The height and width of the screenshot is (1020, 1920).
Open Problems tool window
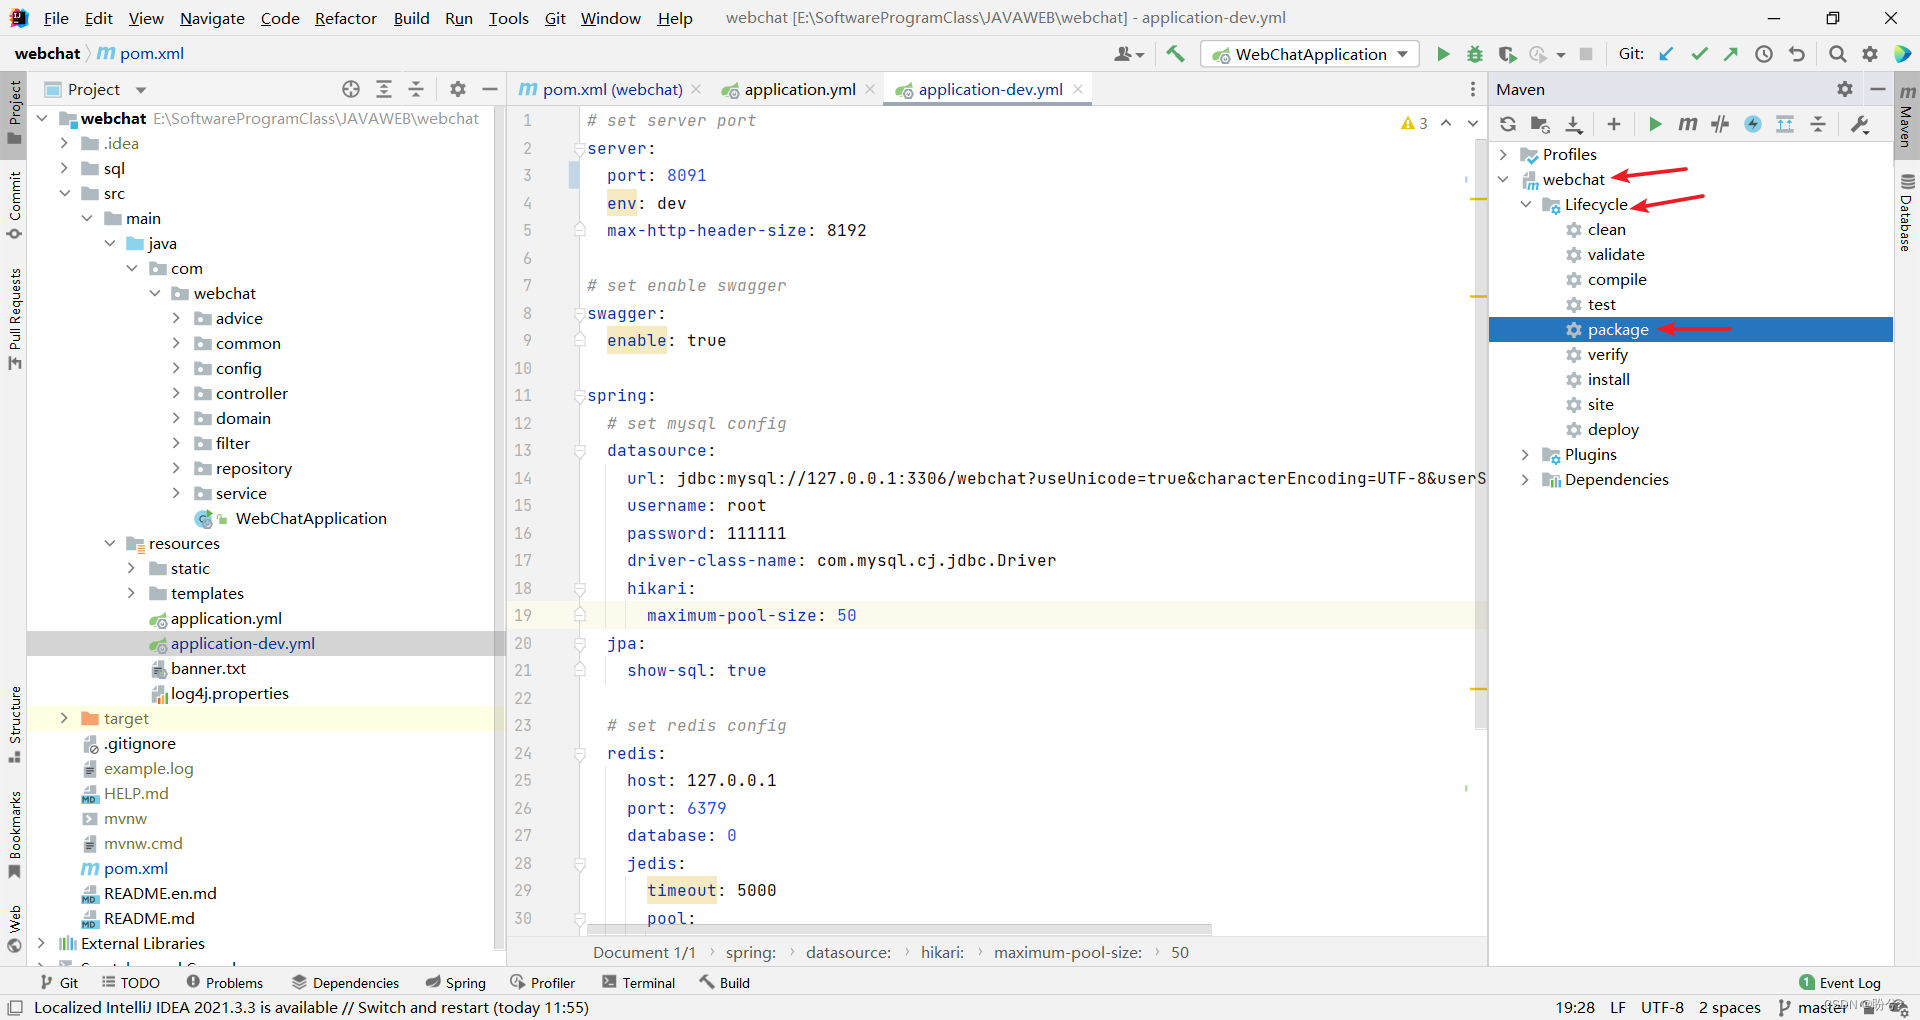(224, 983)
